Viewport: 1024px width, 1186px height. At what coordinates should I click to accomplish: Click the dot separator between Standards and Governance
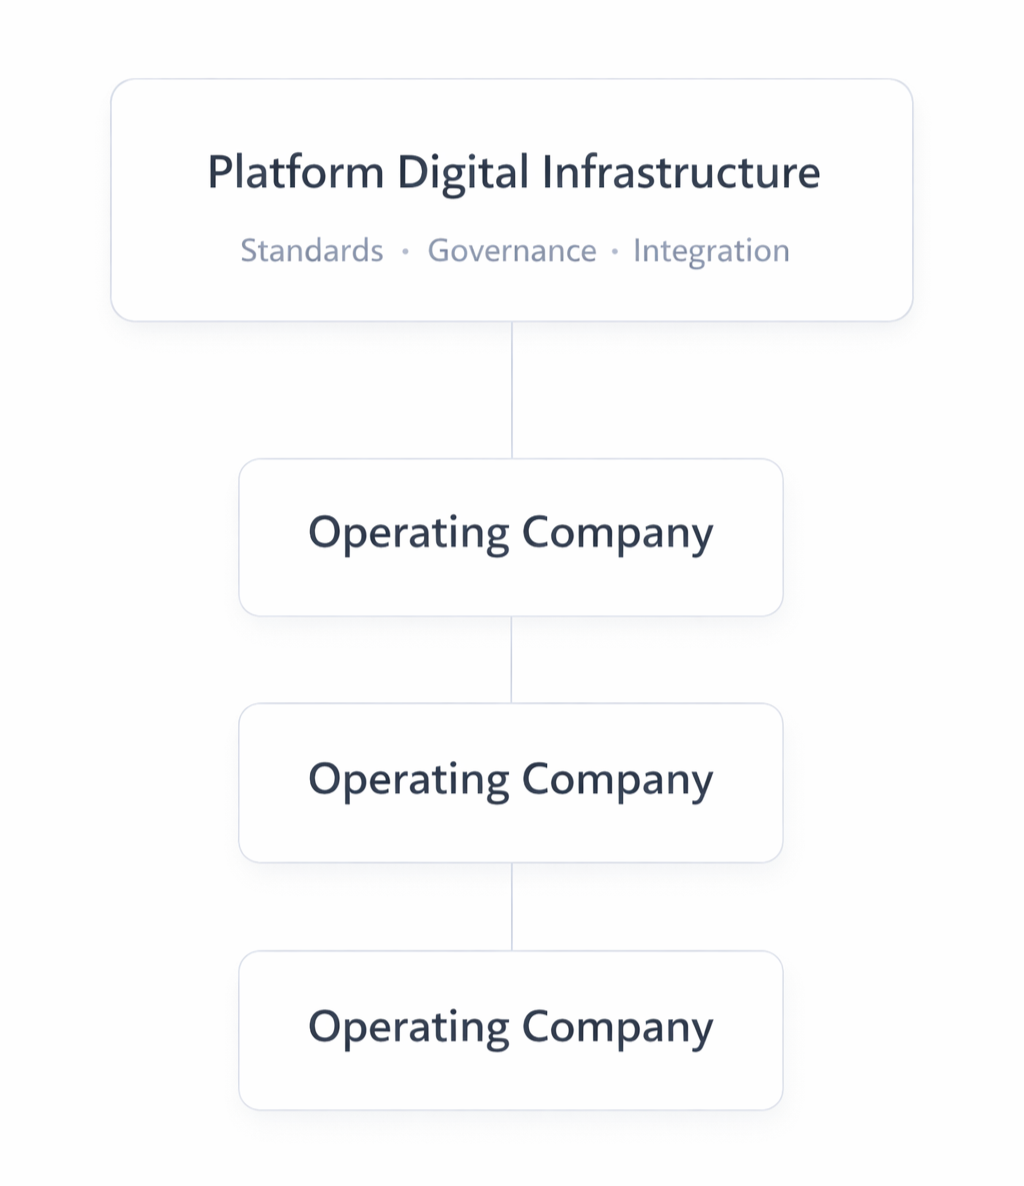405,251
